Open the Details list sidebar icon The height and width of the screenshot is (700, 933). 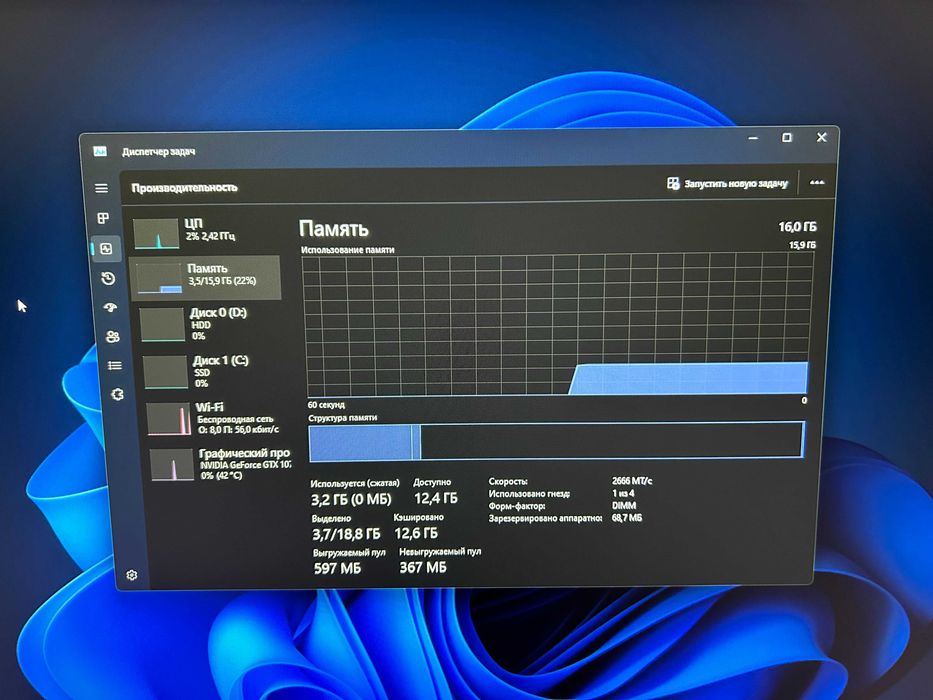coord(115,365)
